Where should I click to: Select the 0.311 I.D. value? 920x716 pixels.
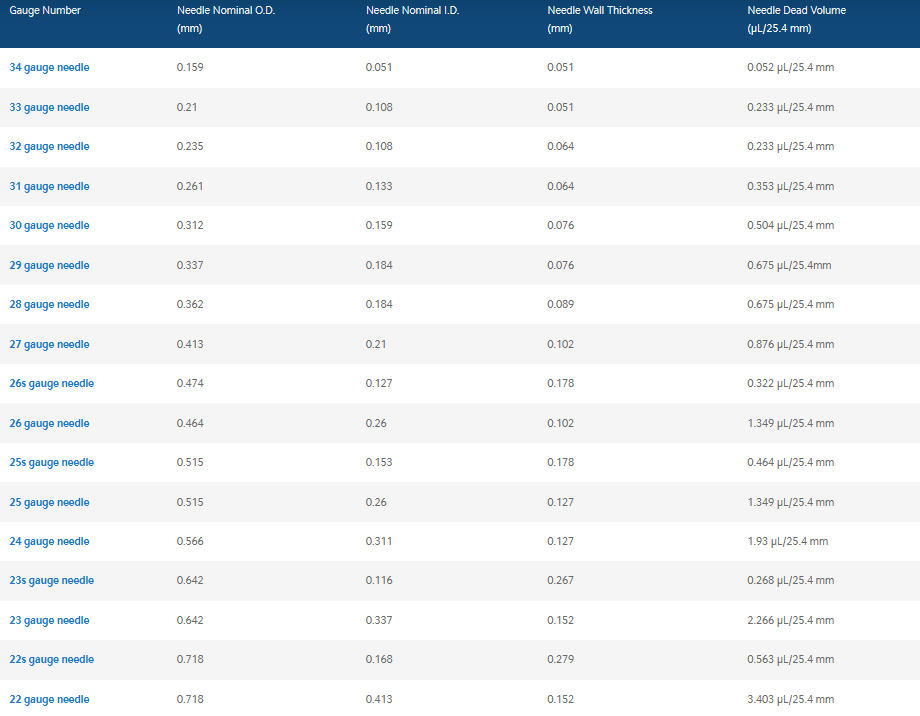coord(379,541)
